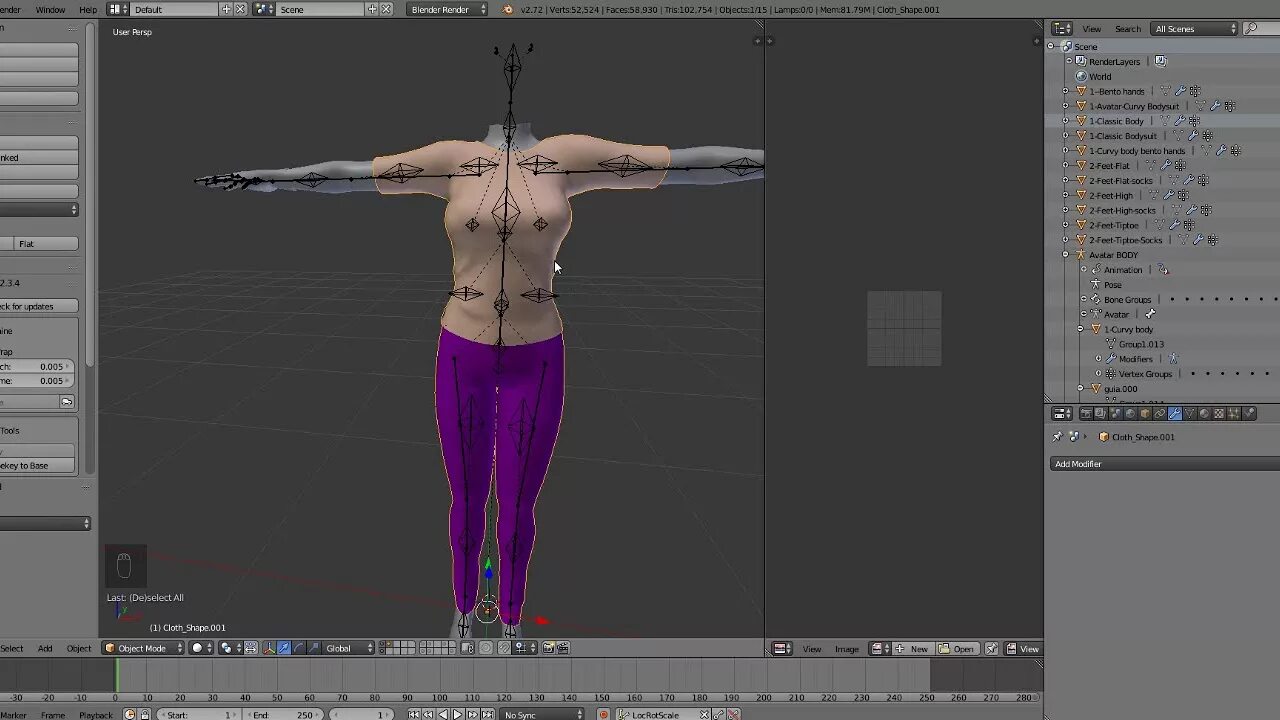Click the timeline End frame field
The width and height of the screenshot is (1280, 720).
(283, 715)
